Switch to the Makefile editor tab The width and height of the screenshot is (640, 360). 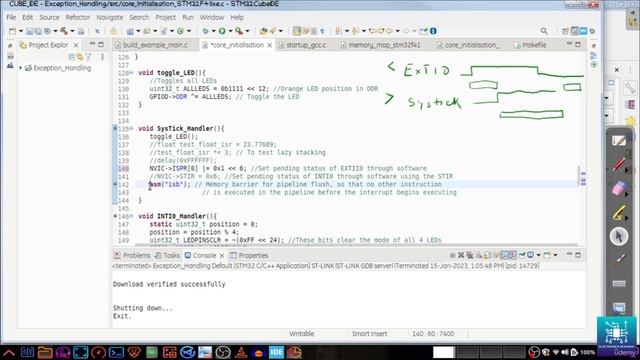(534, 45)
